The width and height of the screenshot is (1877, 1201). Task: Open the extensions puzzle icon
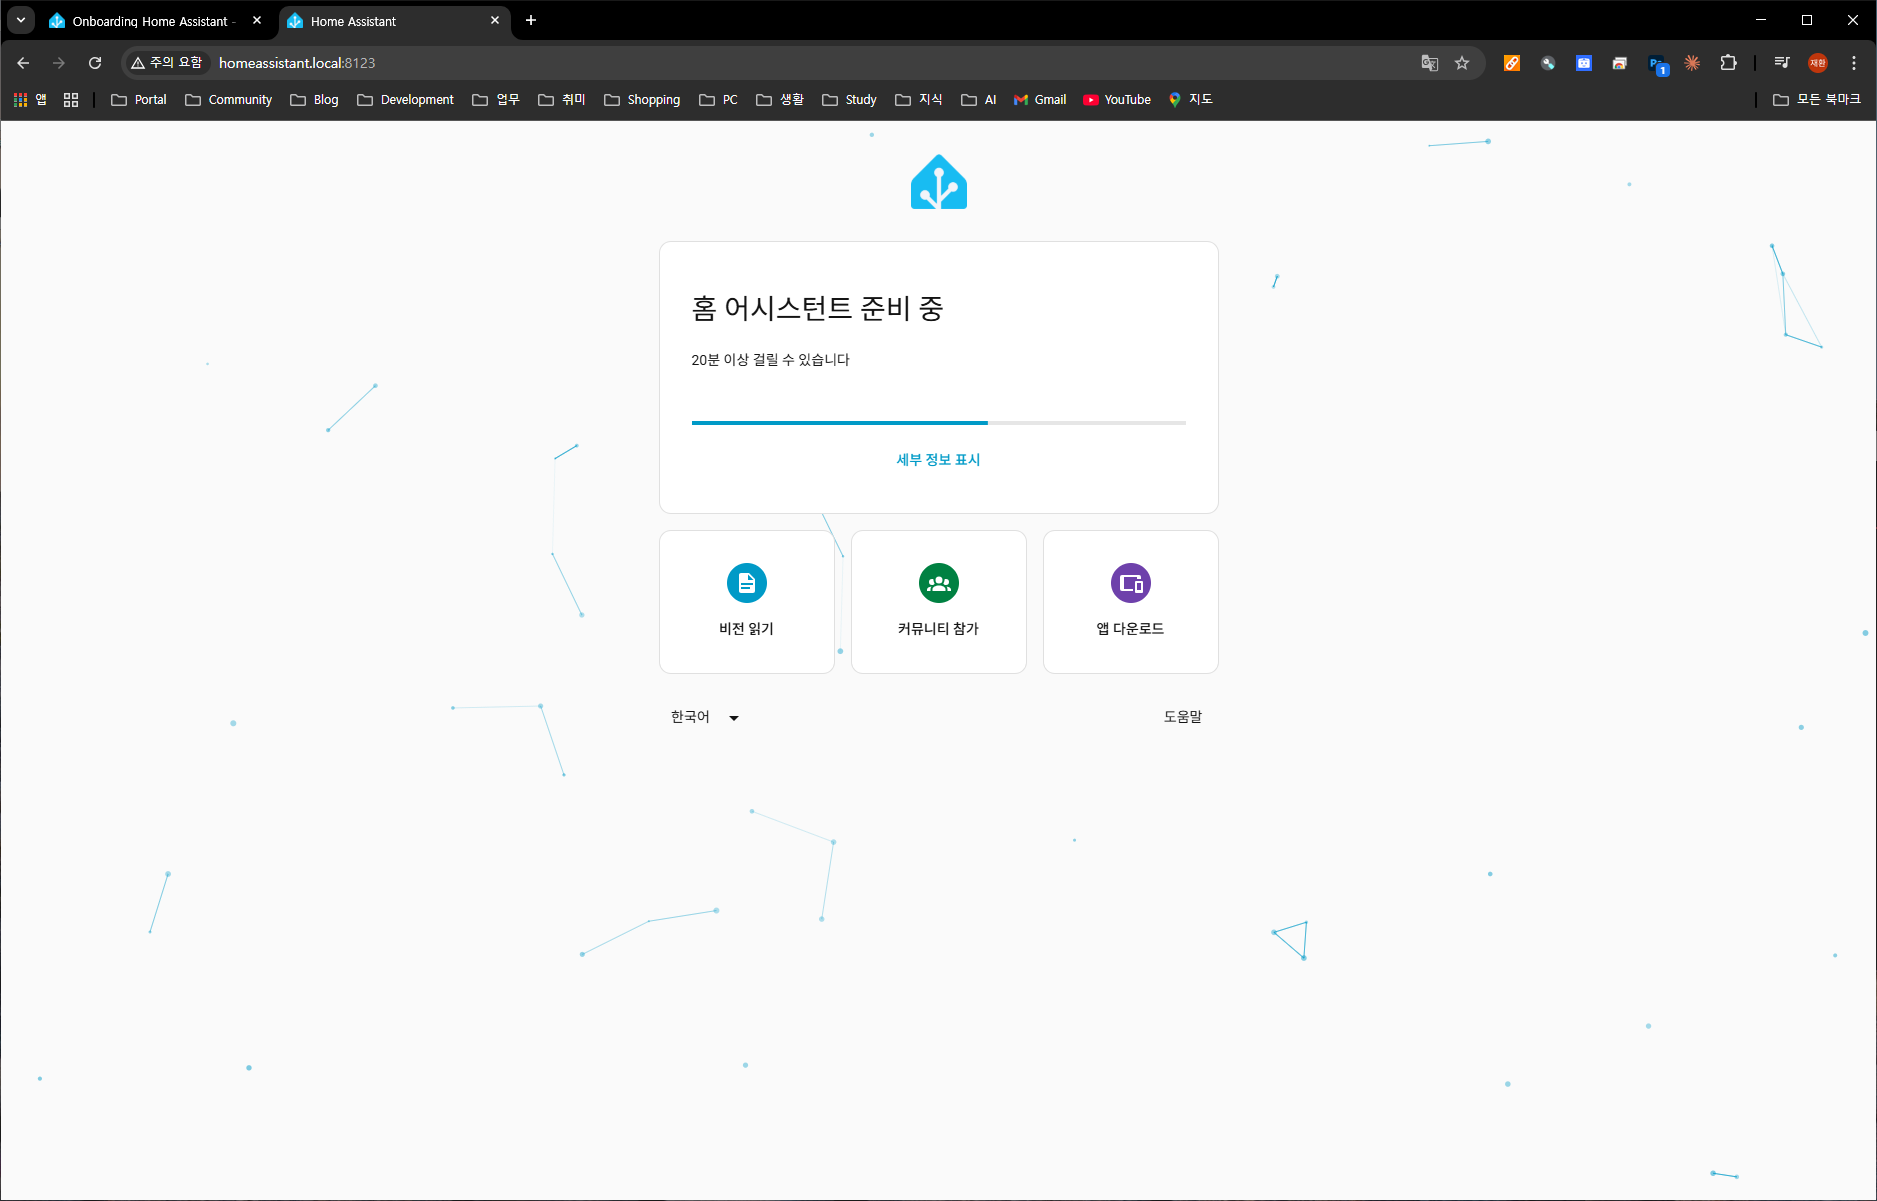[1728, 63]
